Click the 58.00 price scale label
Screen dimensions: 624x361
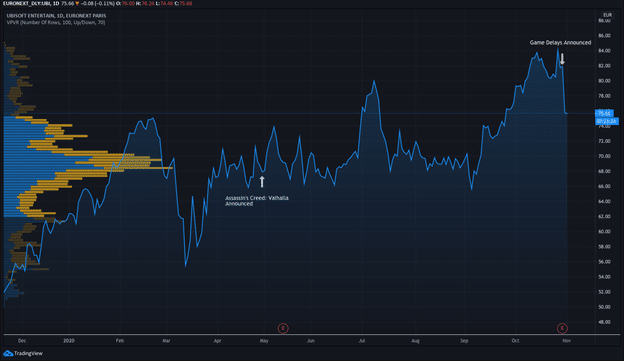tap(604, 247)
